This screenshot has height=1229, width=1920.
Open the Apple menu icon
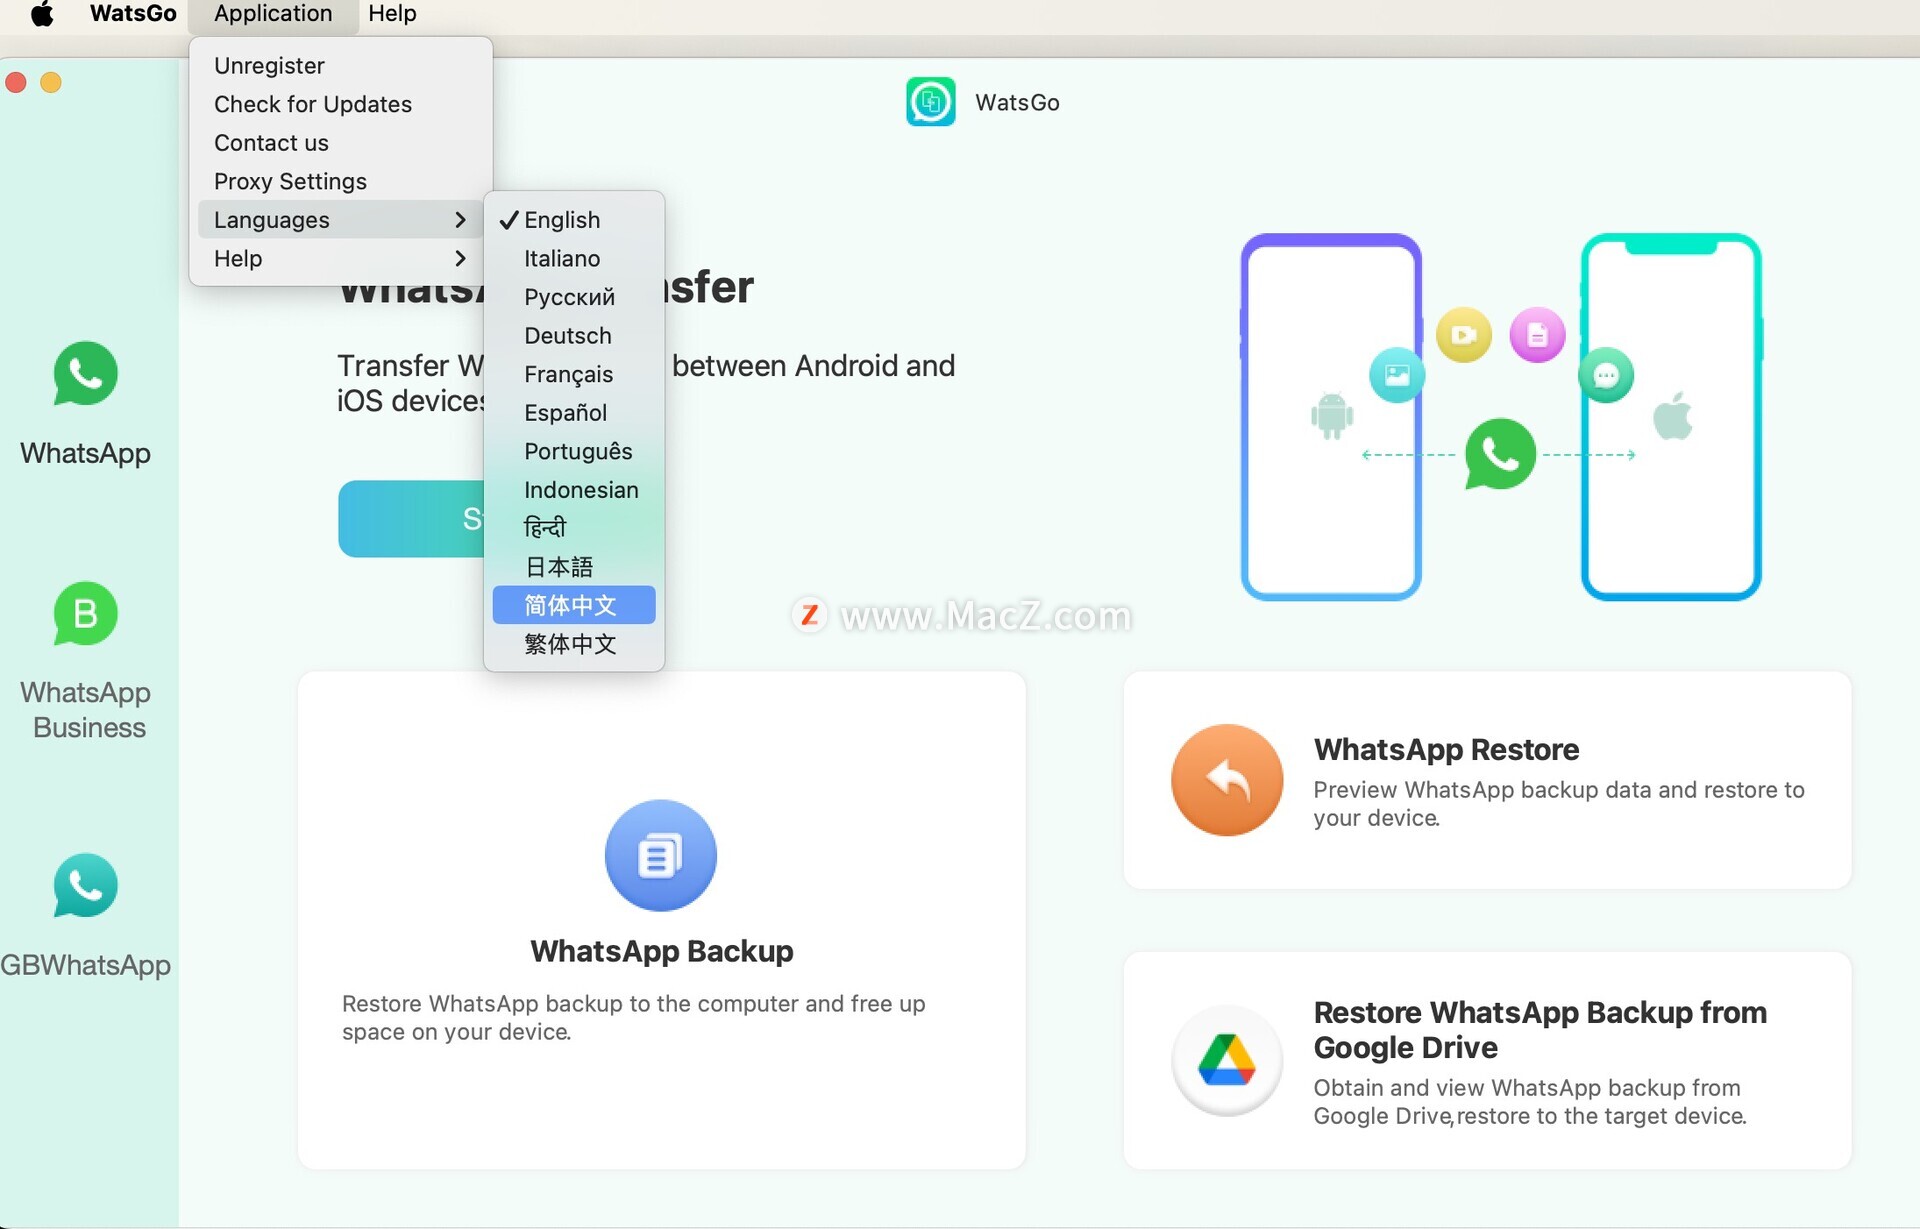pyautogui.click(x=42, y=14)
